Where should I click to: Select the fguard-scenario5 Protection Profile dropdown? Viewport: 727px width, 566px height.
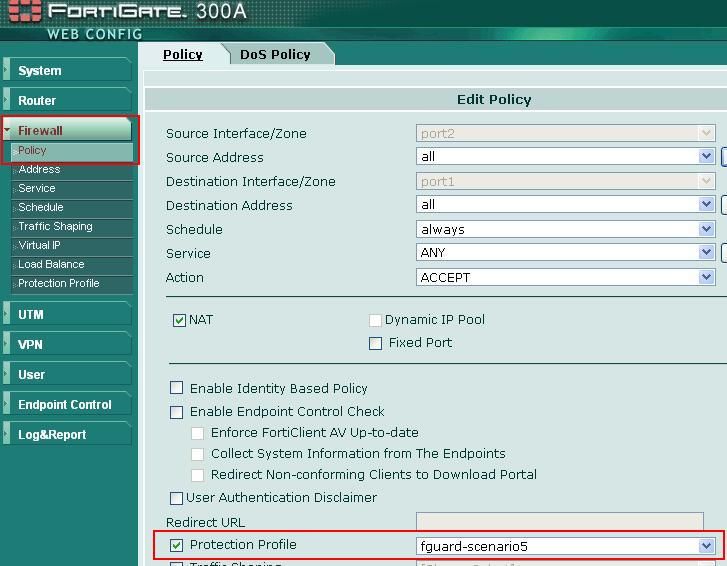pos(566,546)
